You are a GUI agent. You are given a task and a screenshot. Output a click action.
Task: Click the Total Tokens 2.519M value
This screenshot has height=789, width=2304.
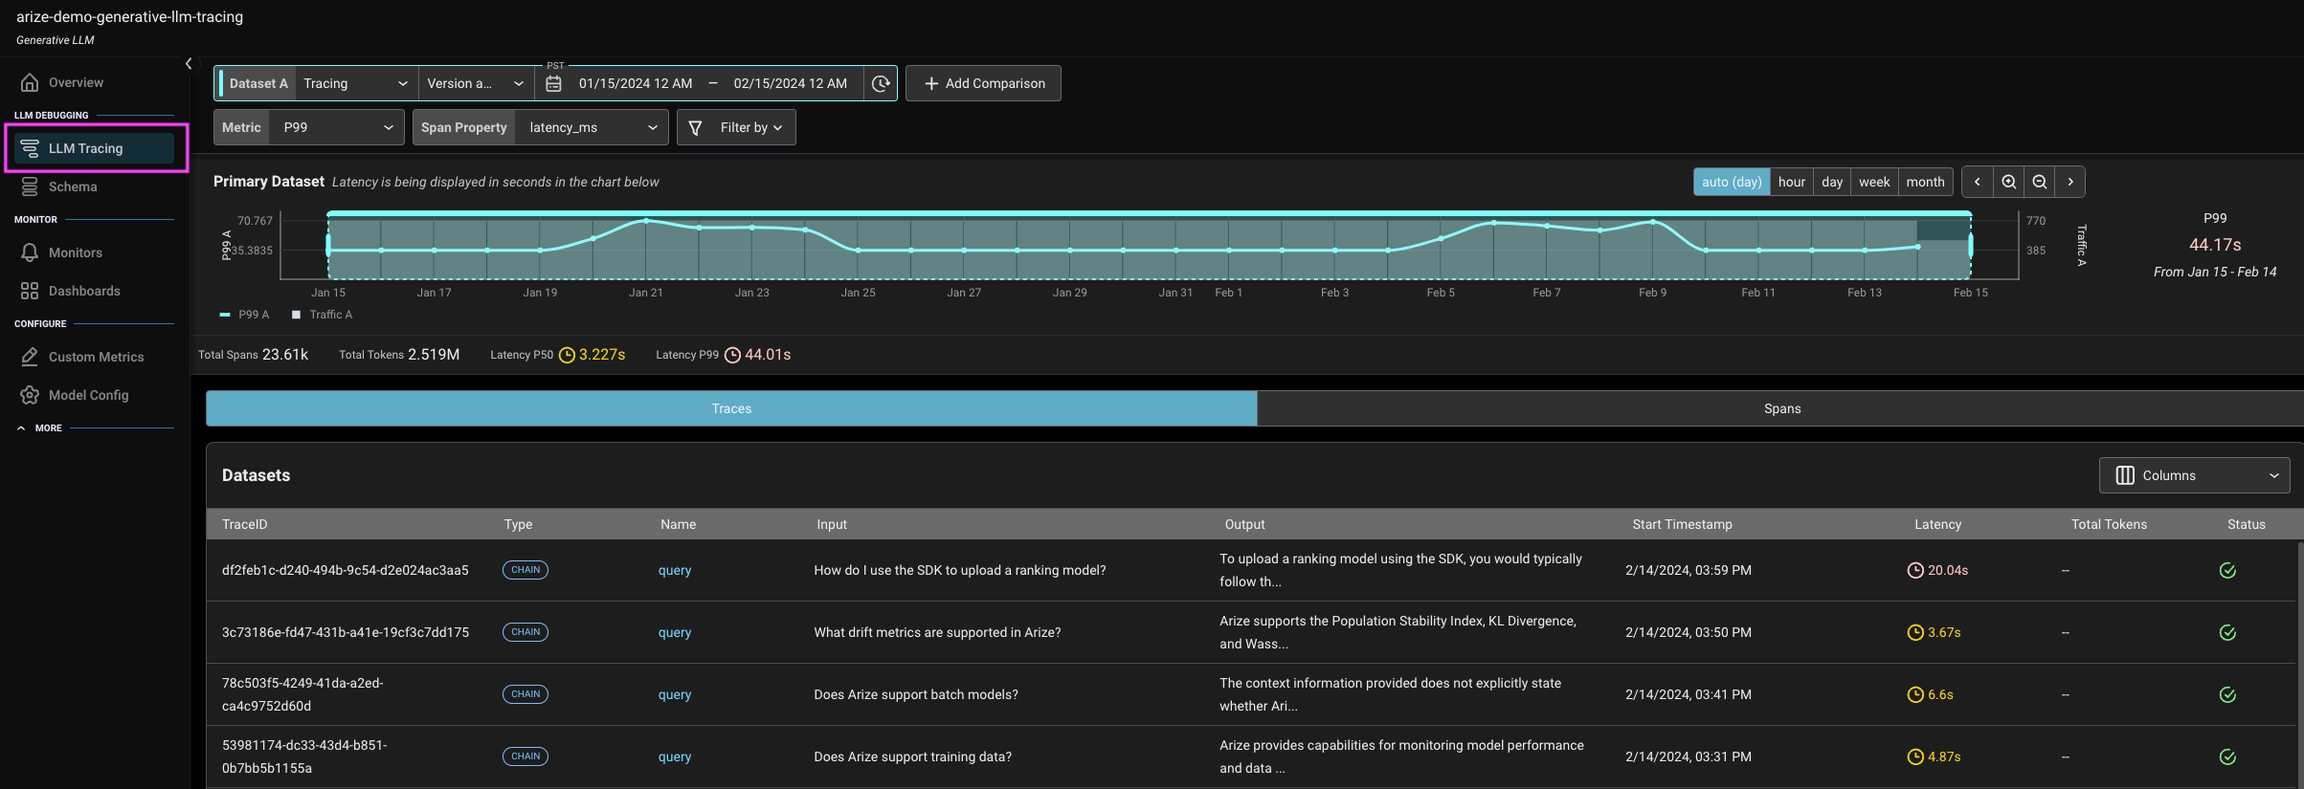(433, 354)
